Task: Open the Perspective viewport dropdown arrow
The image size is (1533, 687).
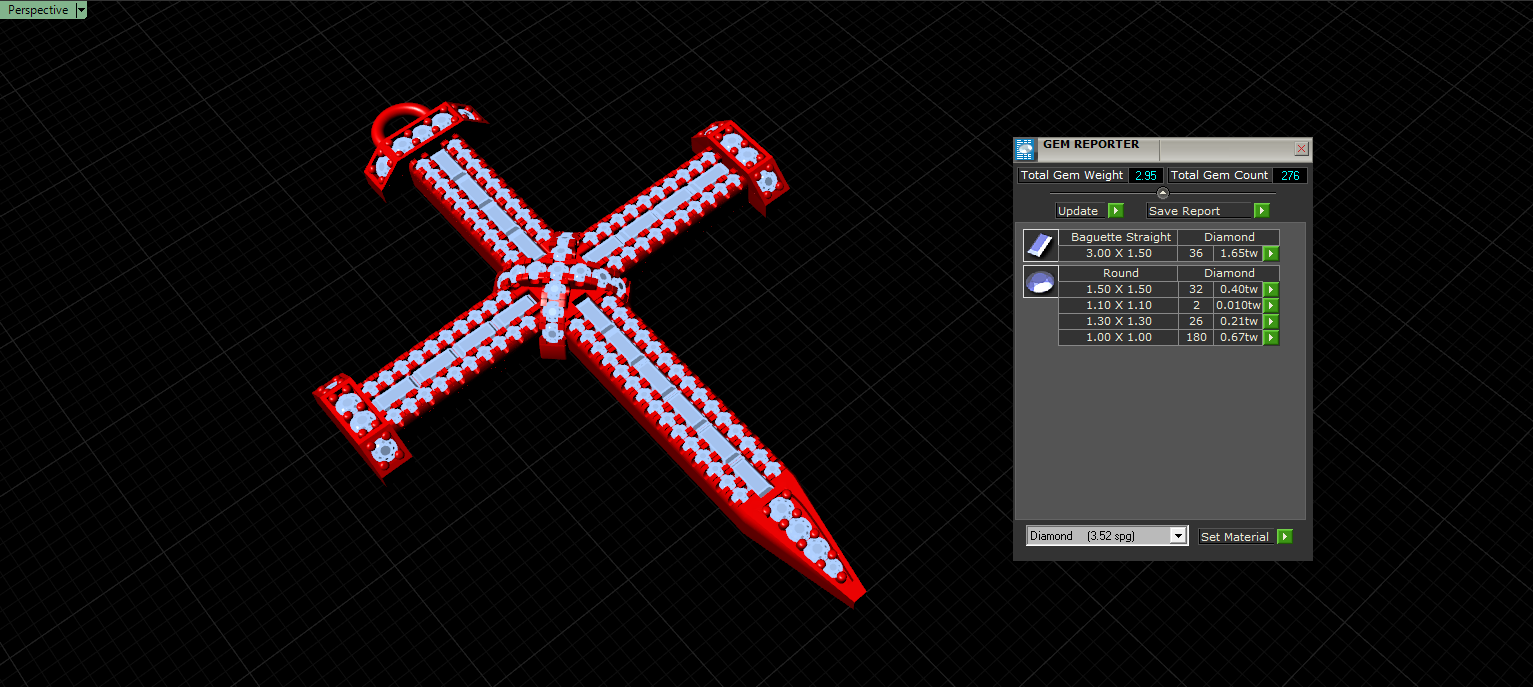Action: (x=81, y=10)
